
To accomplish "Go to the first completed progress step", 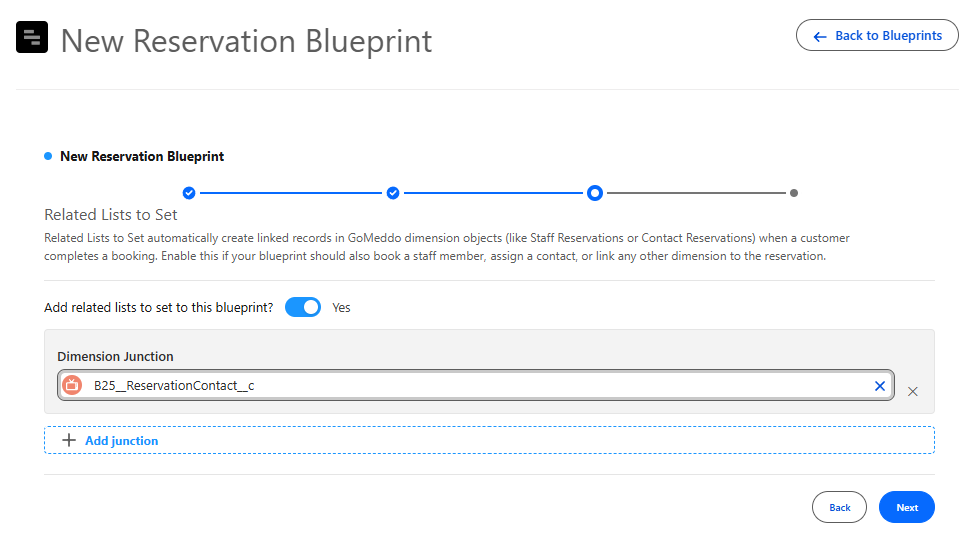I will point(189,193).
